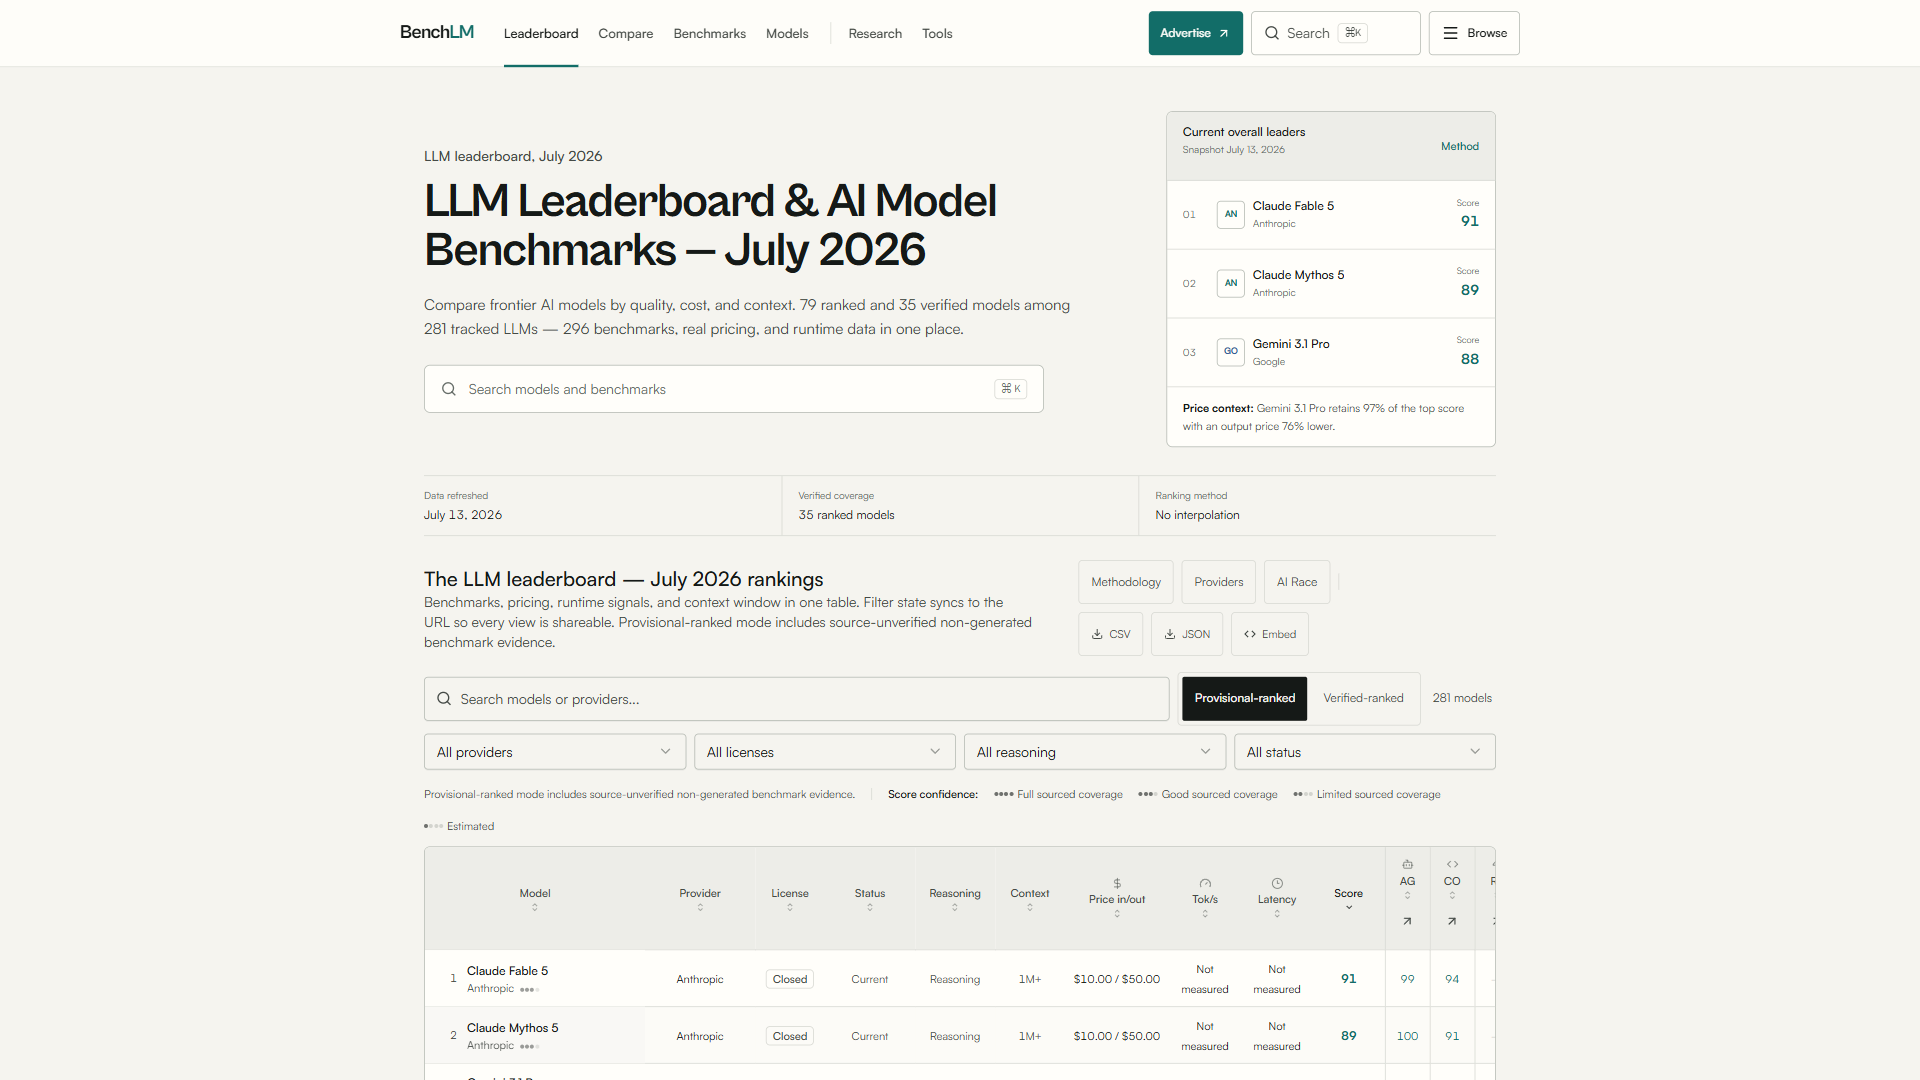The height and width of the screenshot is (1080, 1920).
Task: Go to the Compare nav tab
Action: [x=625, y=33]
